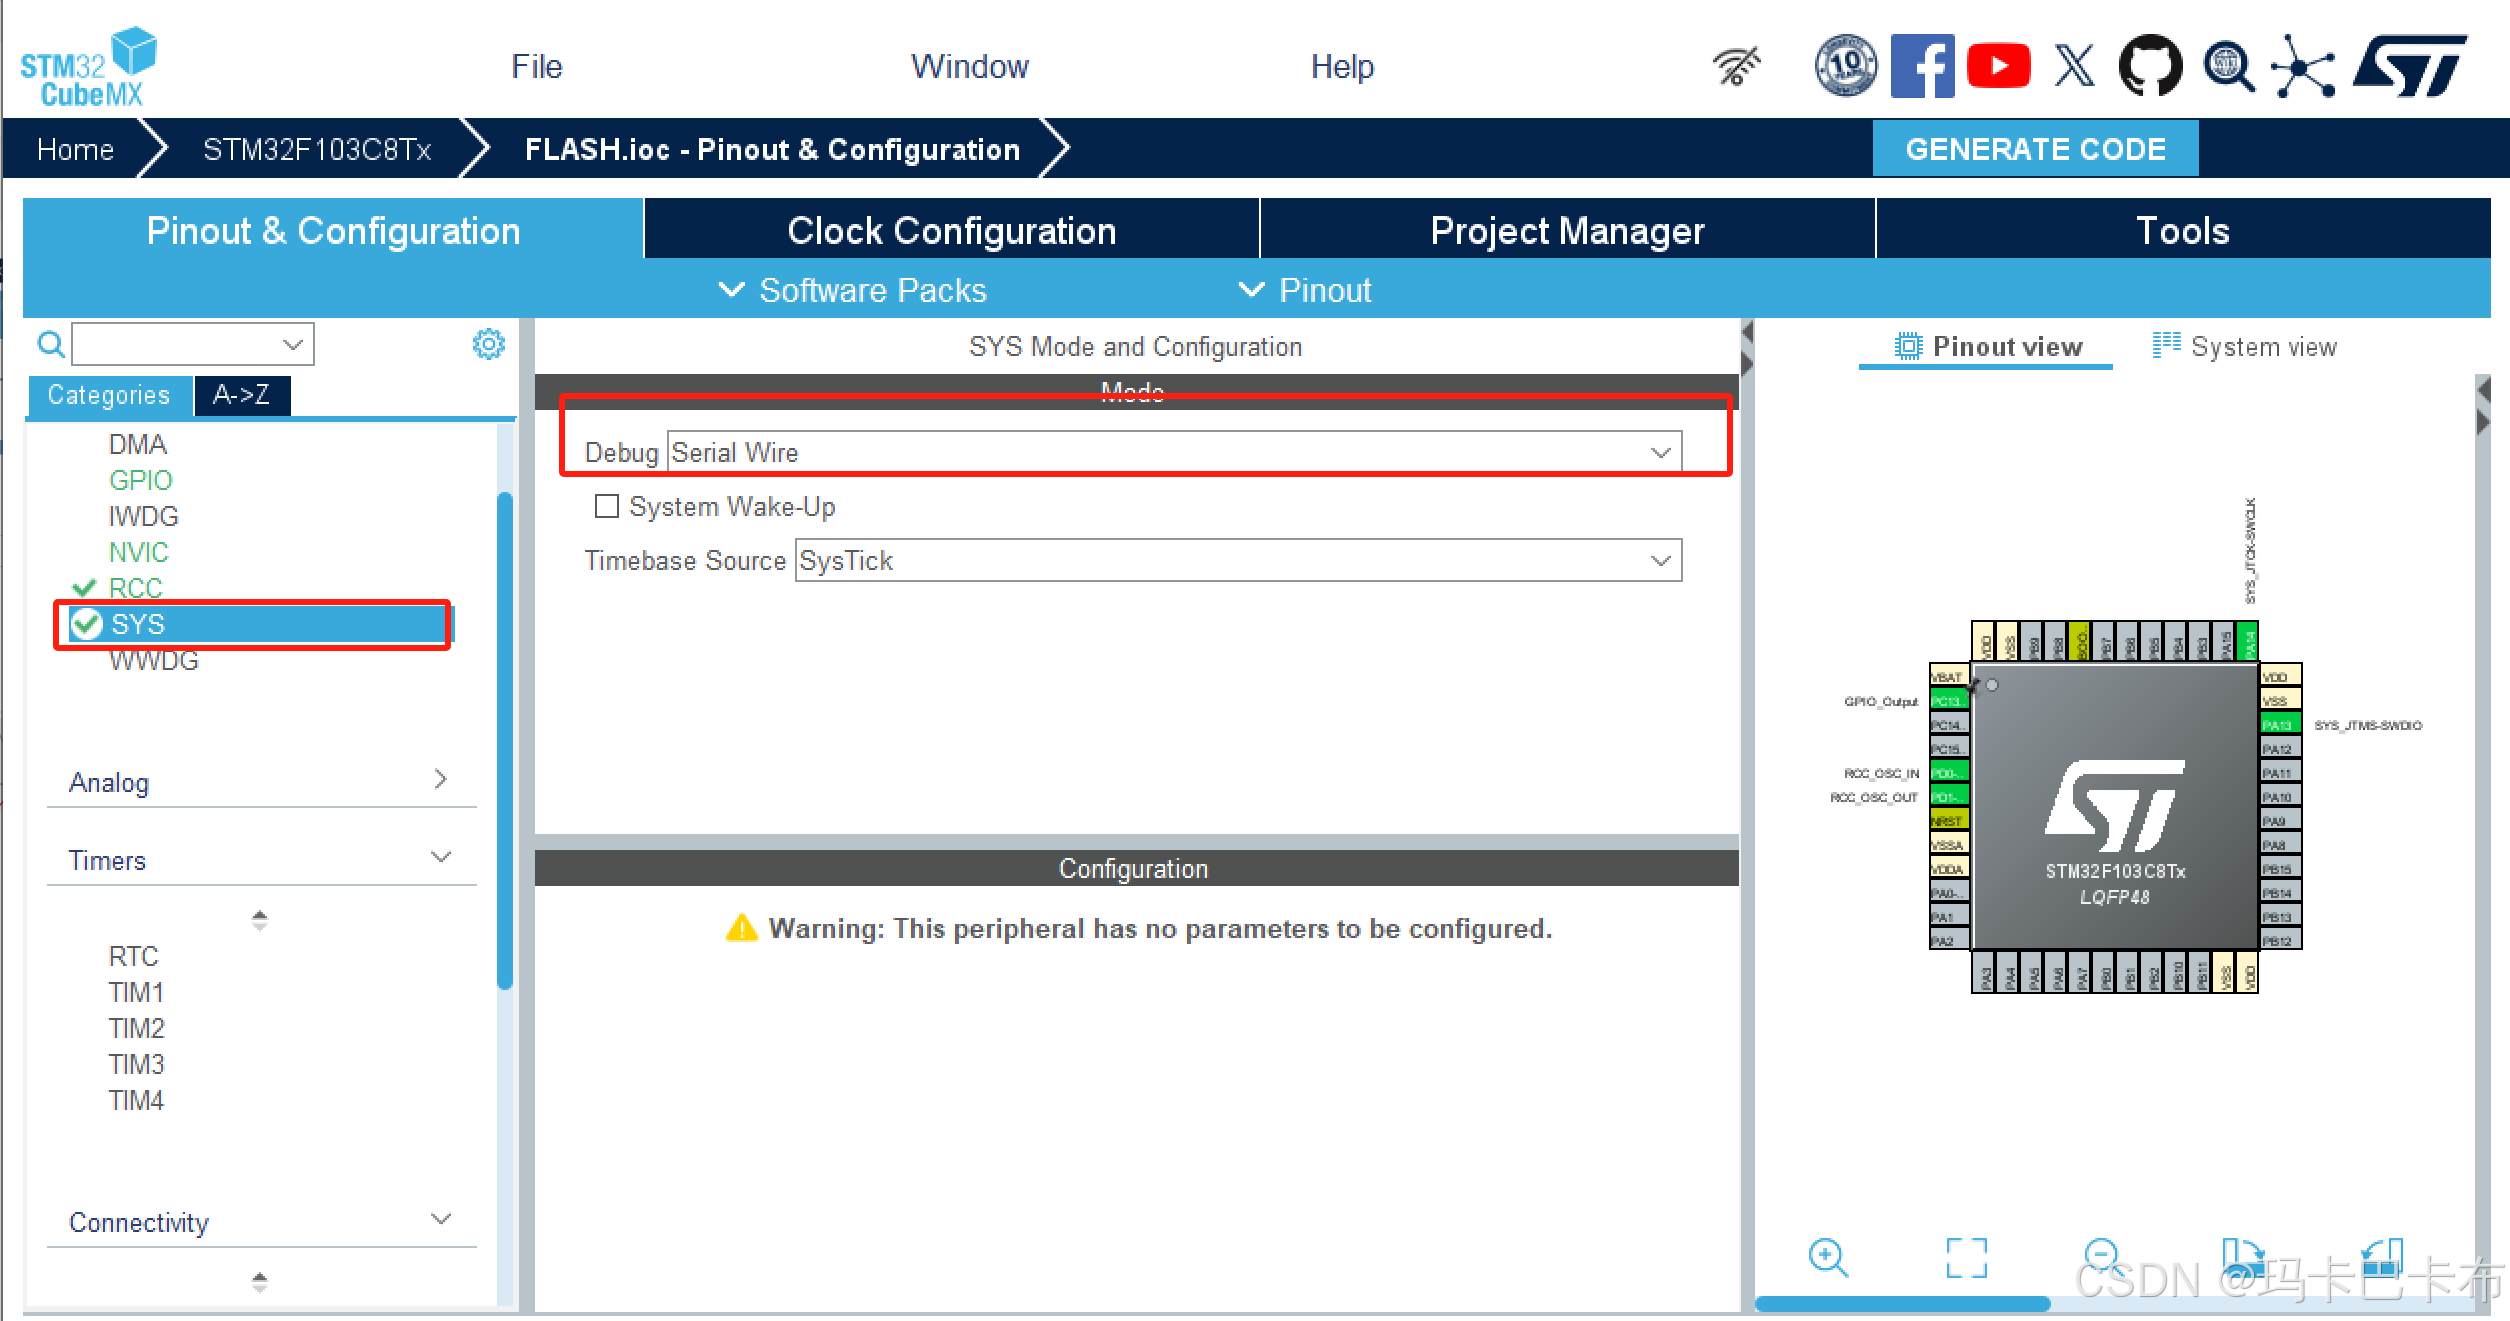Open the YouTube icon link
Screen dimensions: 2510x1321
1998,67
